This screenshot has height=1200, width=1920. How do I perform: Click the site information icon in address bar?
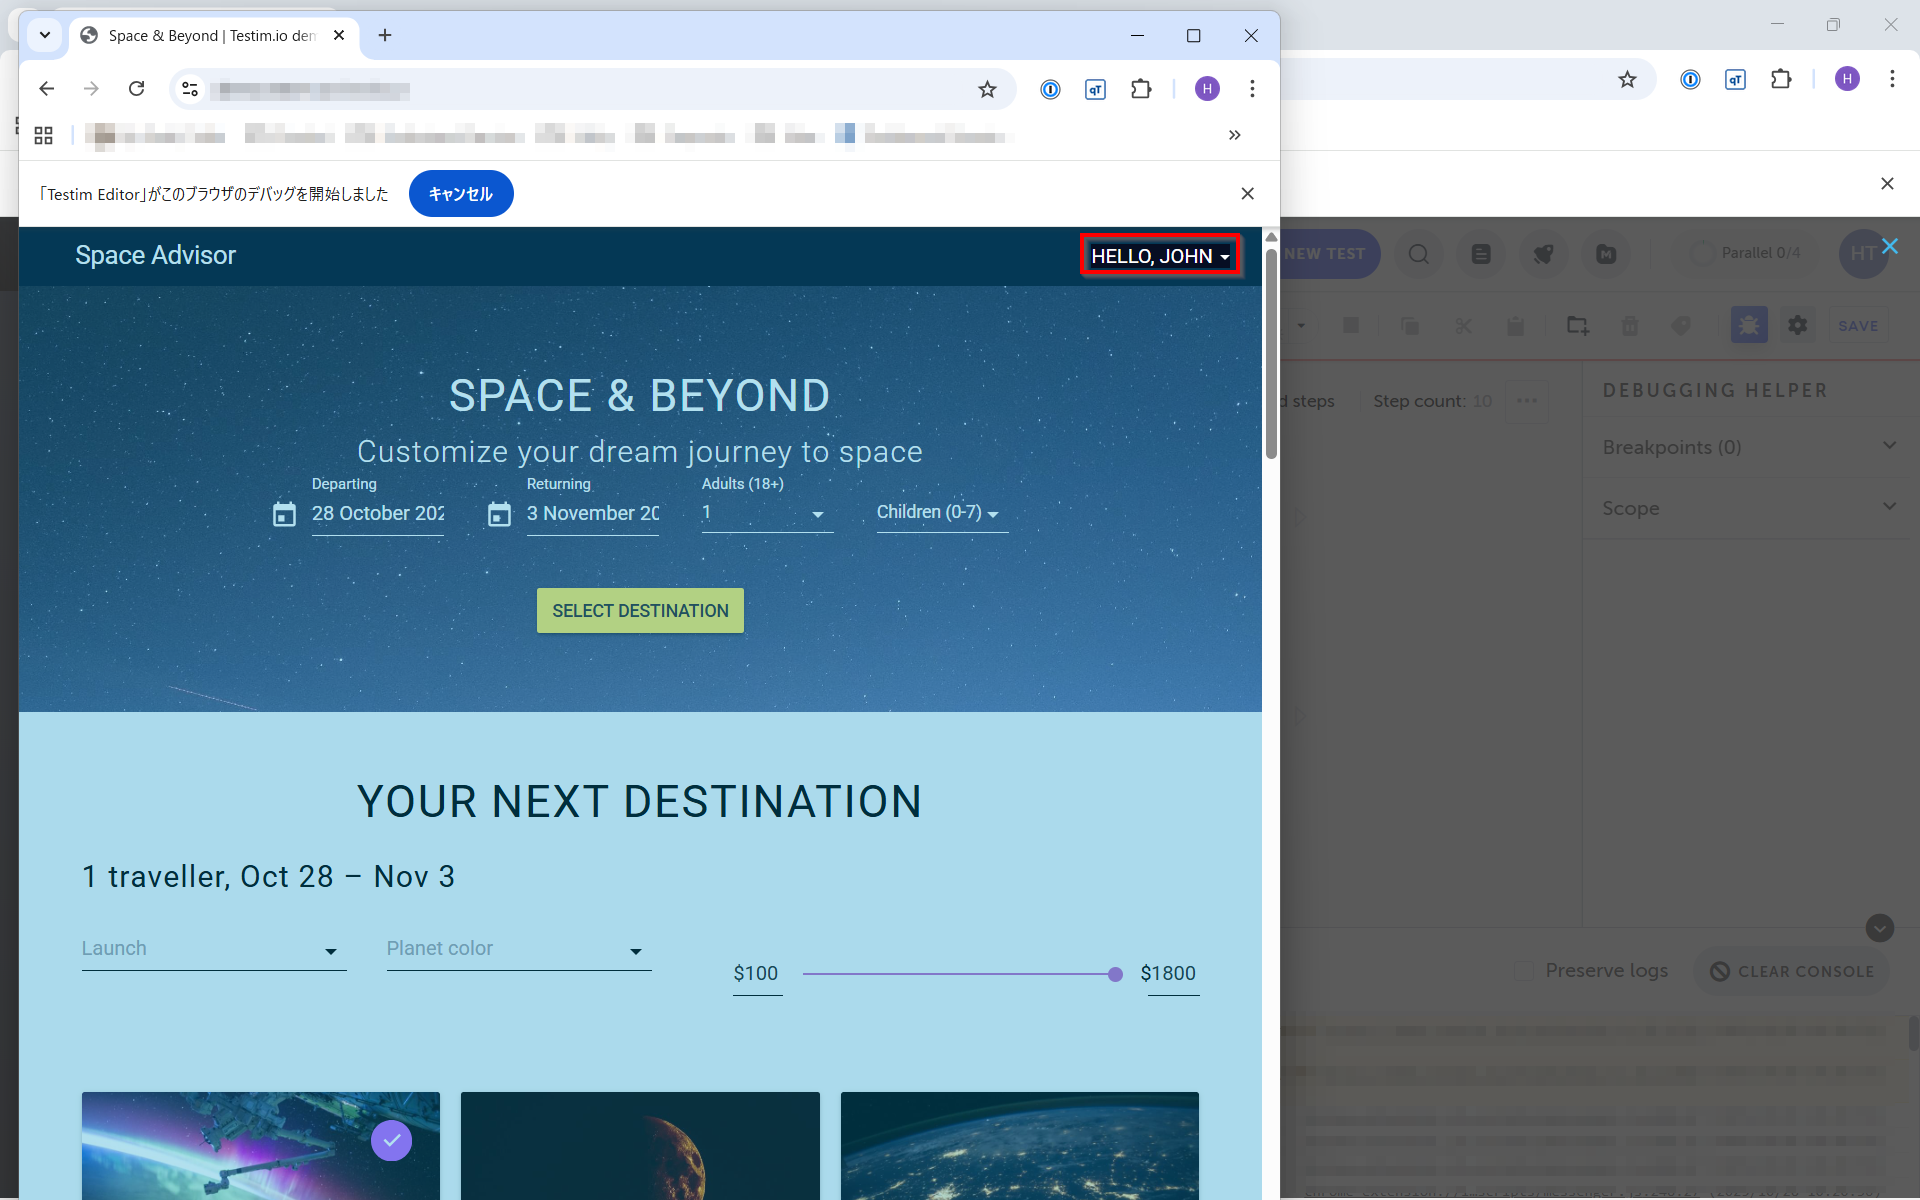(x=190, y=89)
